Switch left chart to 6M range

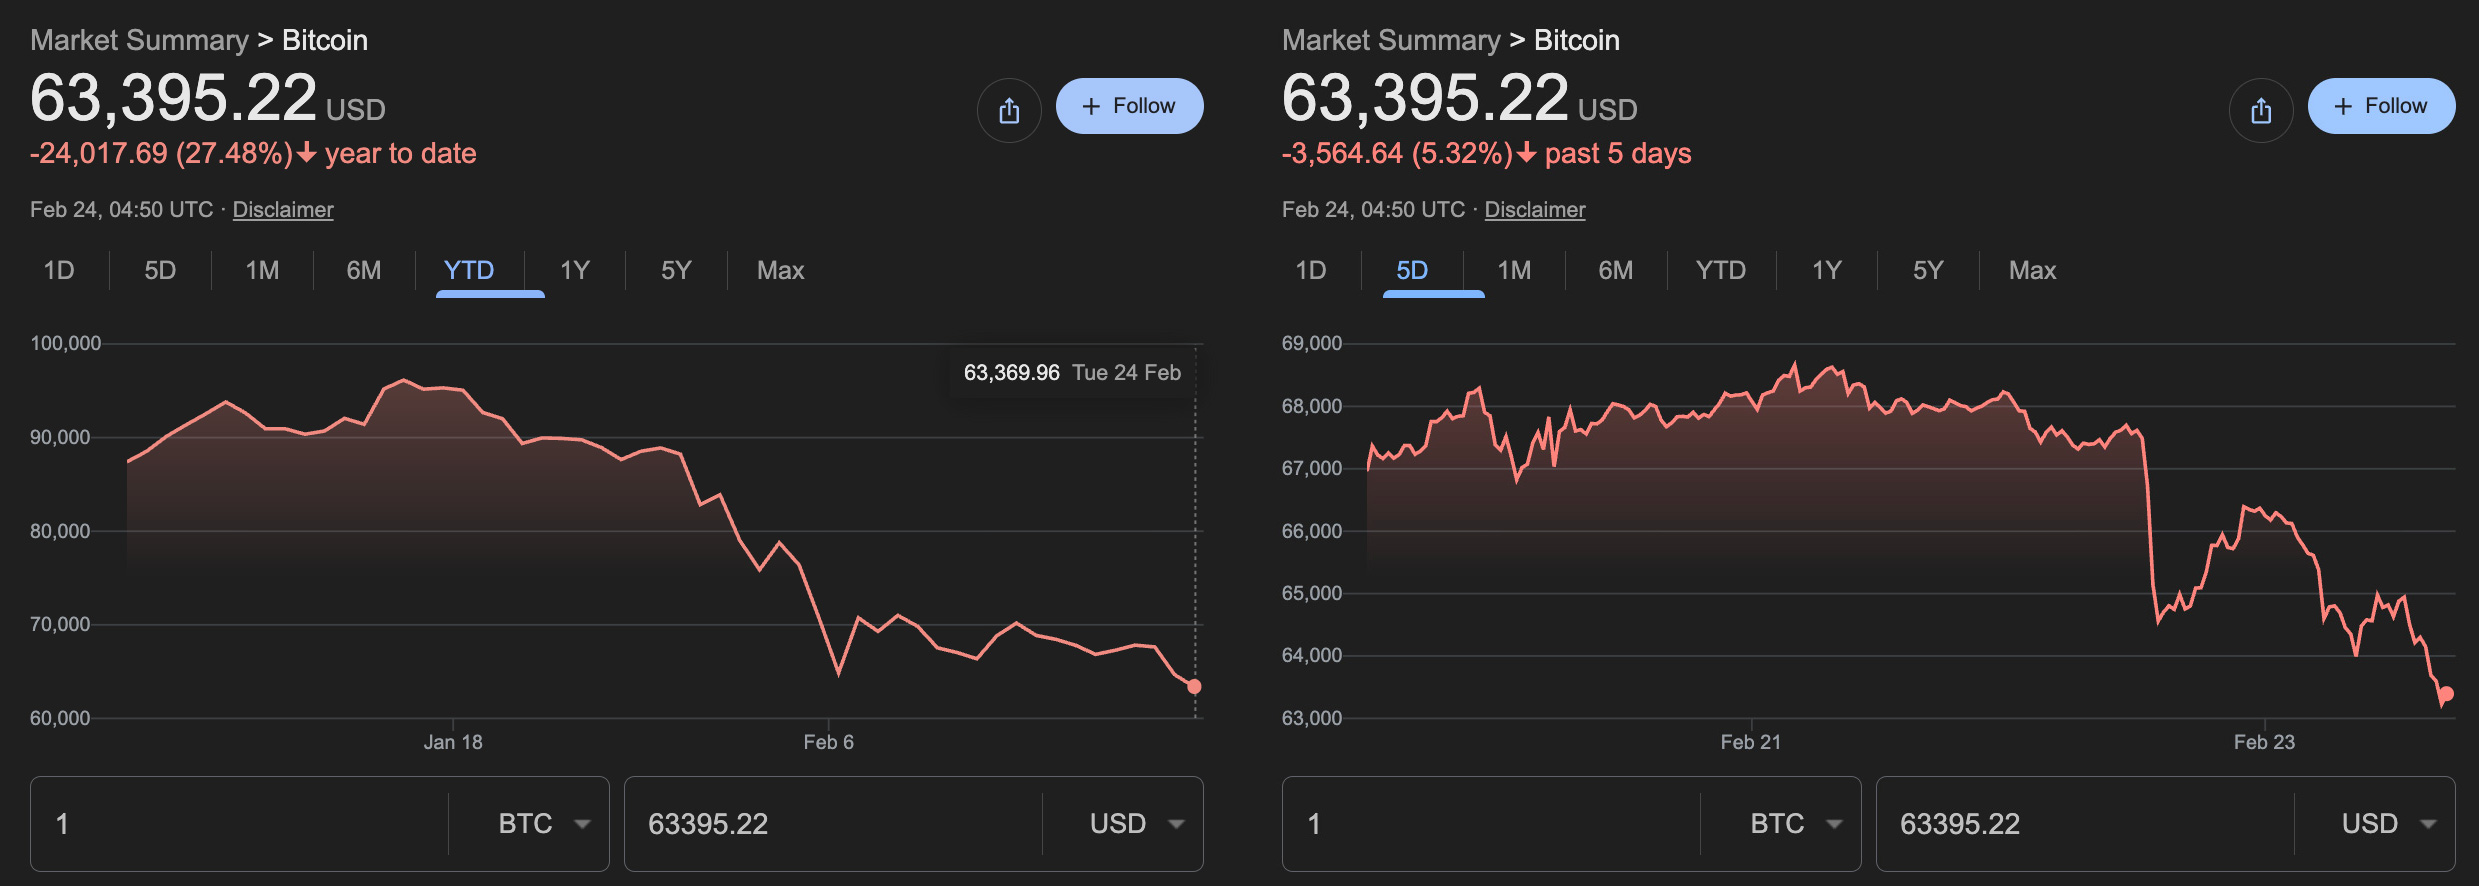(x=364, y=271)
